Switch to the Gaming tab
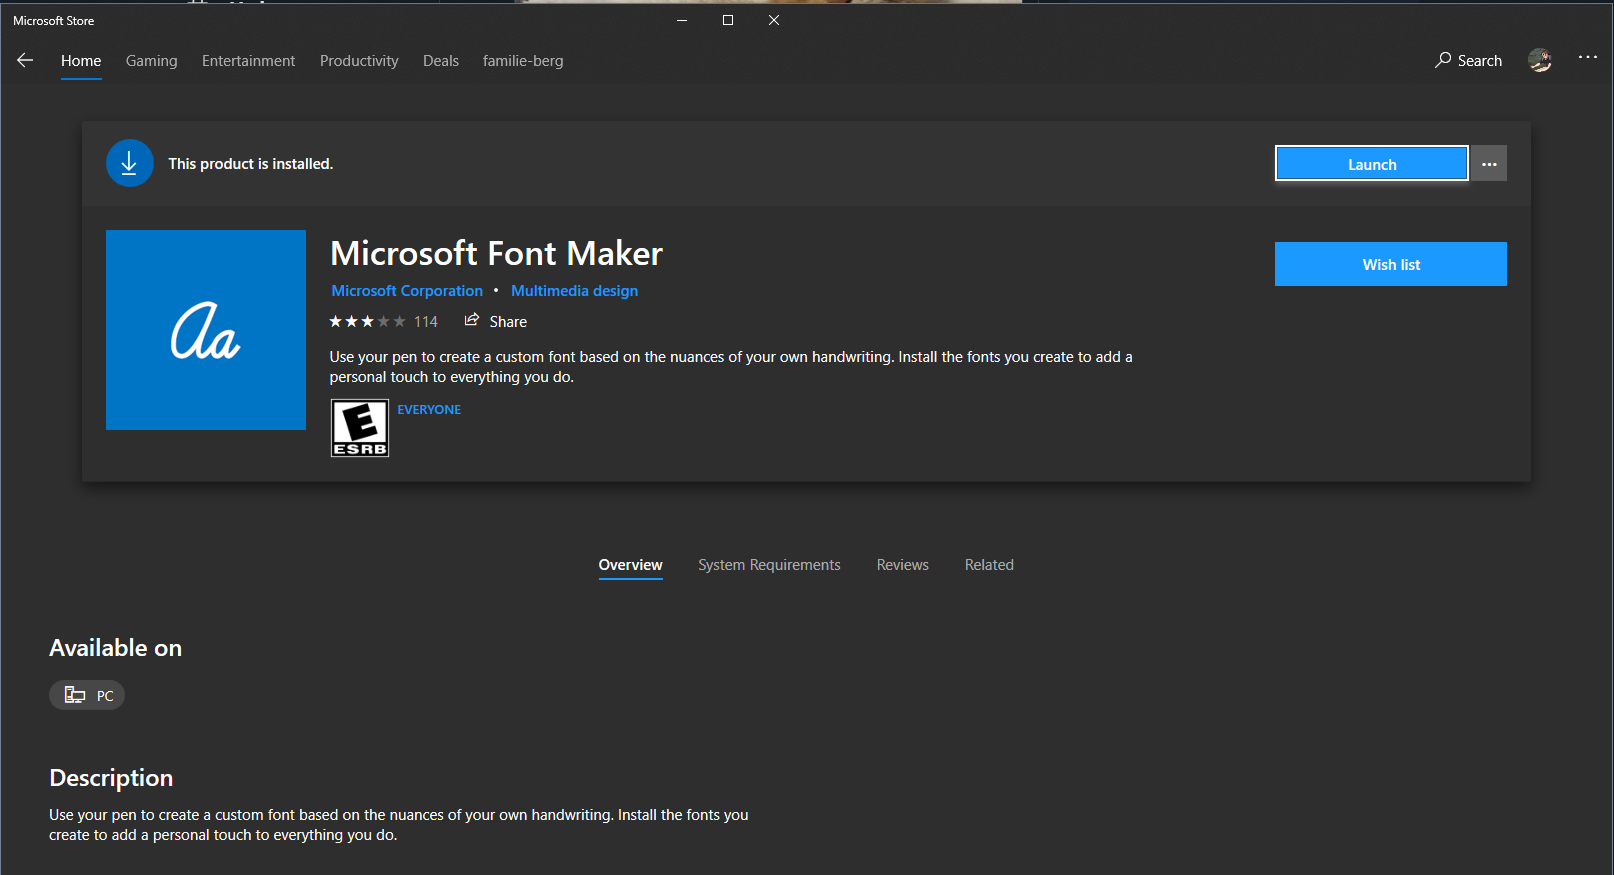 tap(151, 61)
